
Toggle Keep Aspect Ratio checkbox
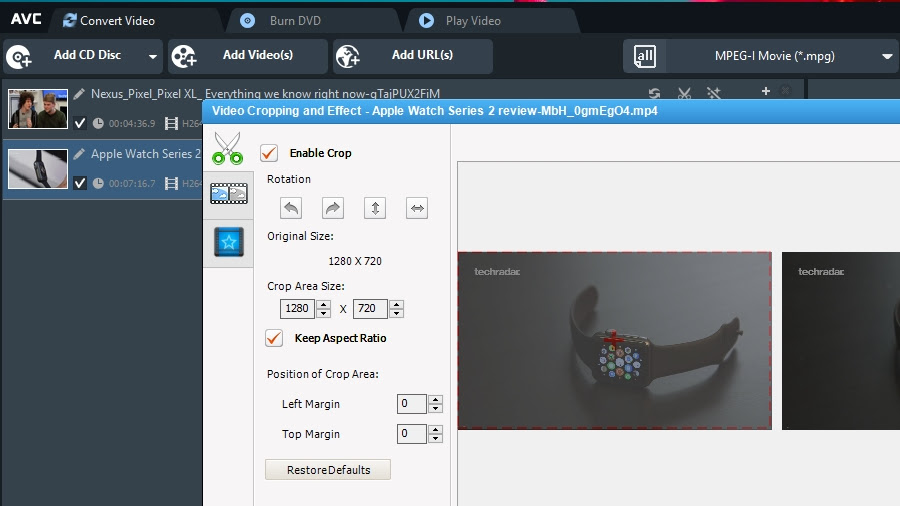(x=274, y=338)
